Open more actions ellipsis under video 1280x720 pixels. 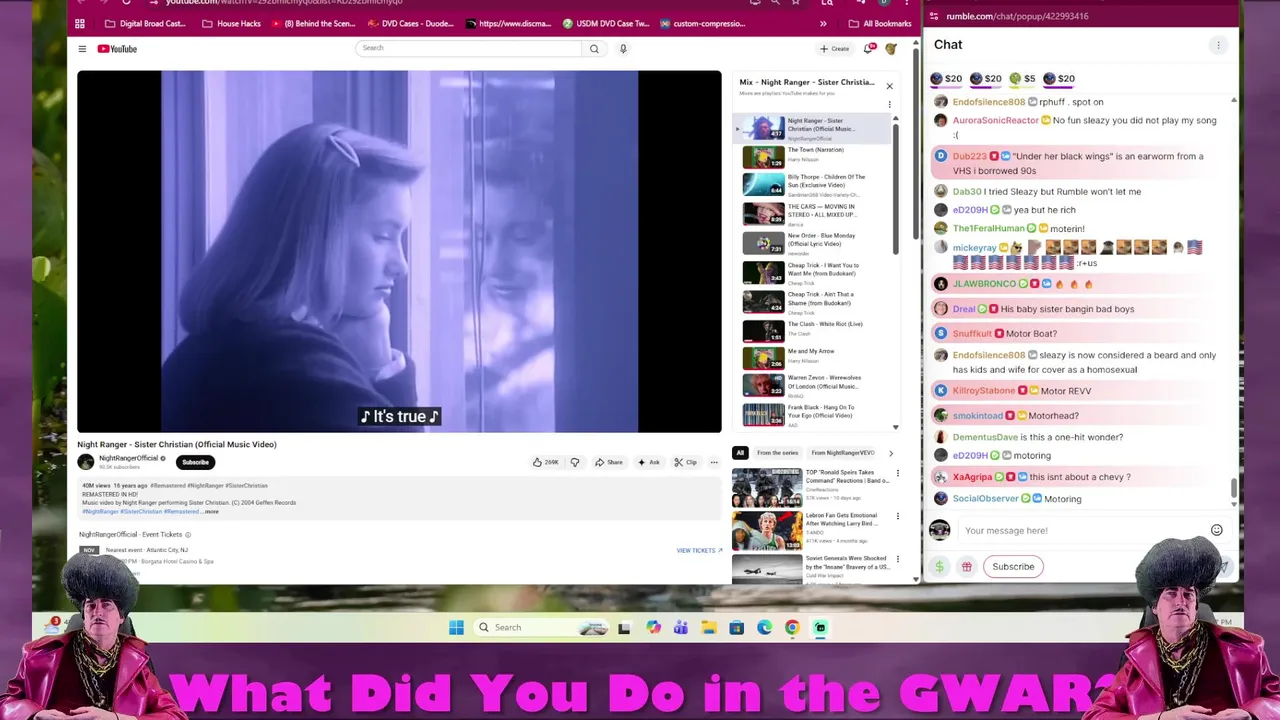coord(714,462)
